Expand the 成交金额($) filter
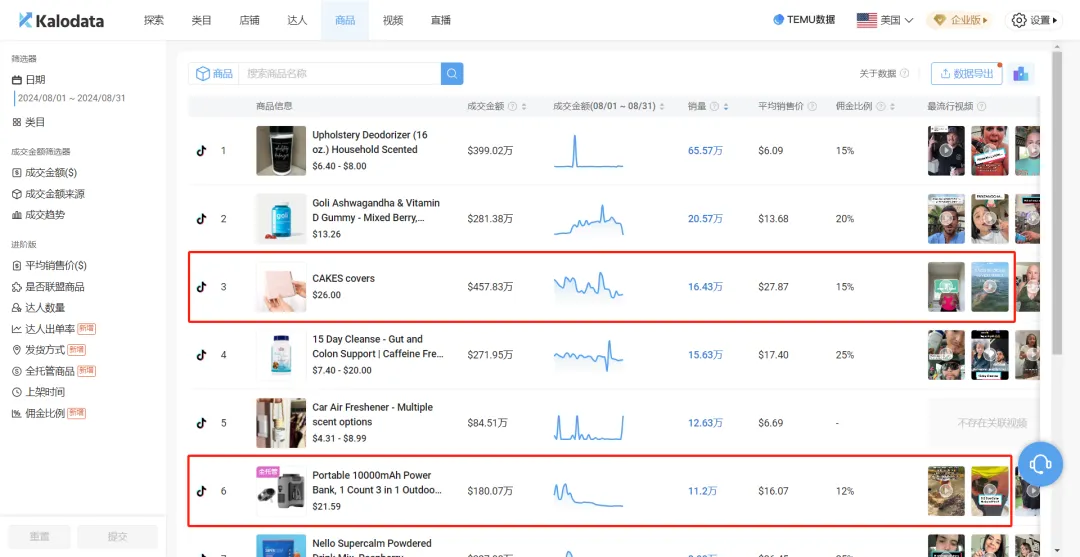 [x=45, y=173]
